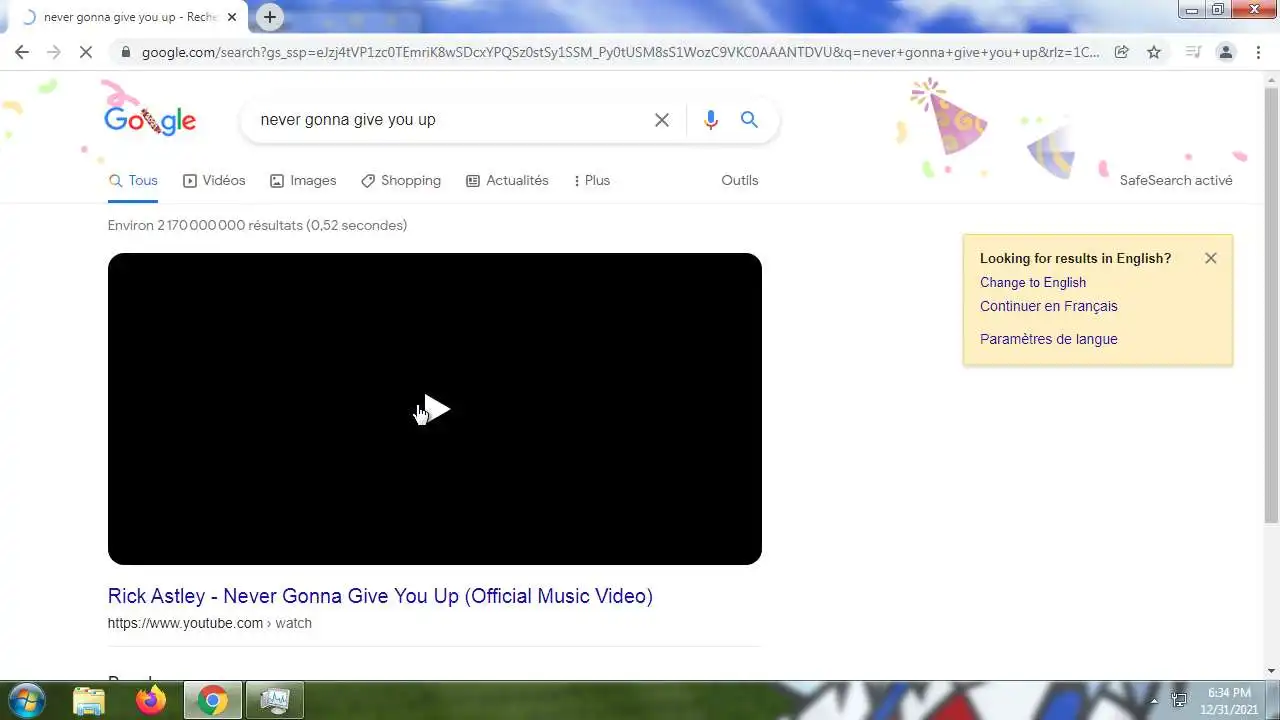1280x720 pixels.
Task: Switch to Vidéos tab
Action: pos(214,181)
